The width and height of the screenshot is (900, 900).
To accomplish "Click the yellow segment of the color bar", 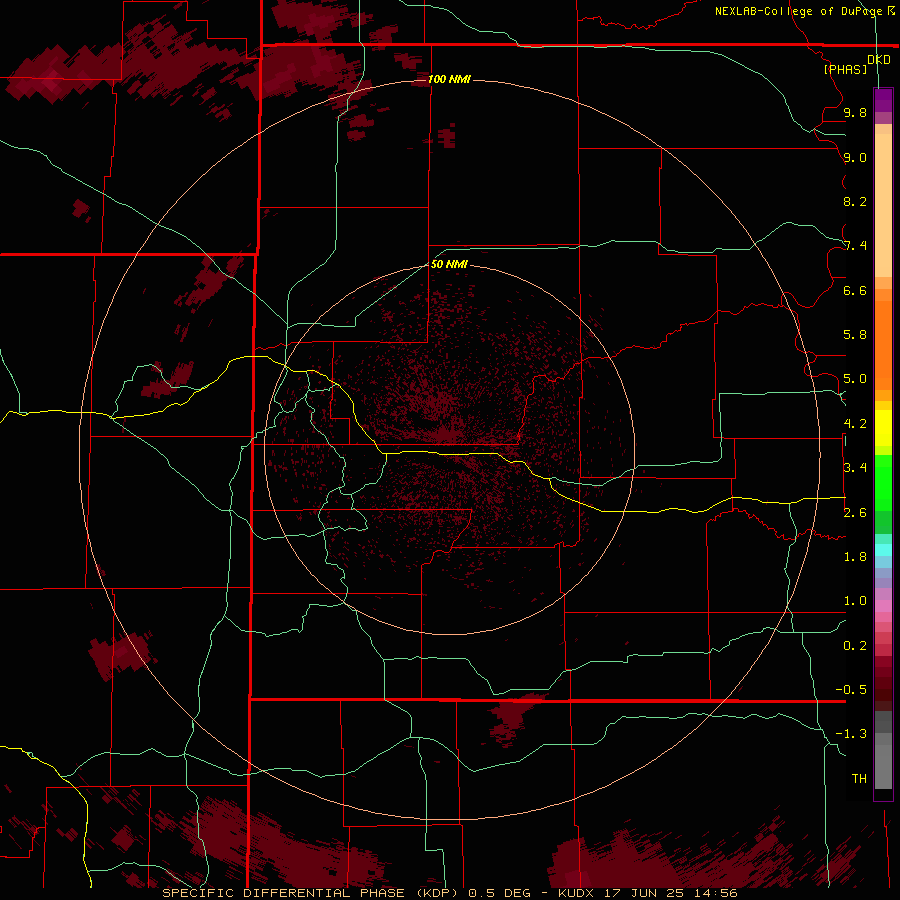I will coord(883,428).
